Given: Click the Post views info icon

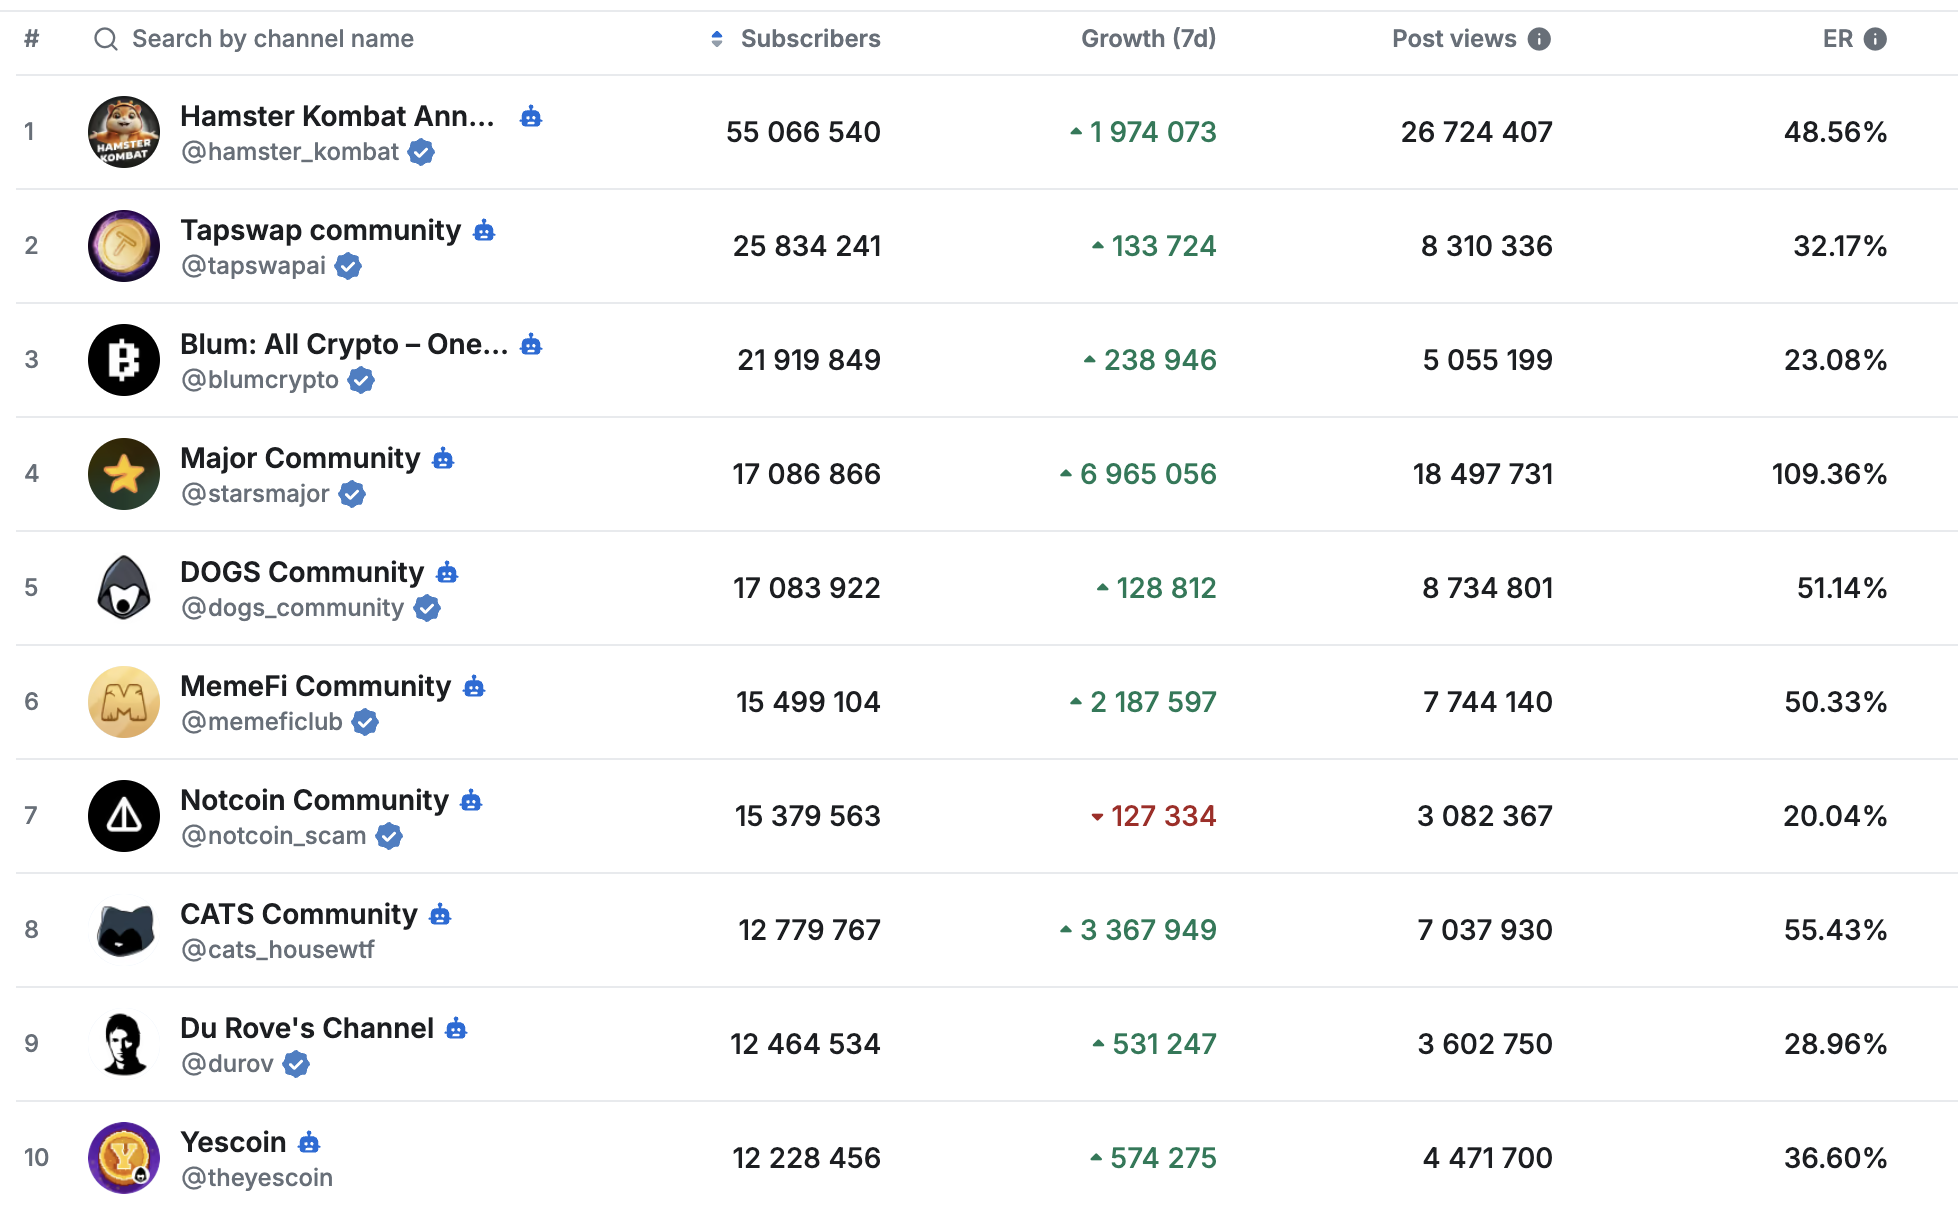Looking at the screenshot, I should tap(1539, 39).
